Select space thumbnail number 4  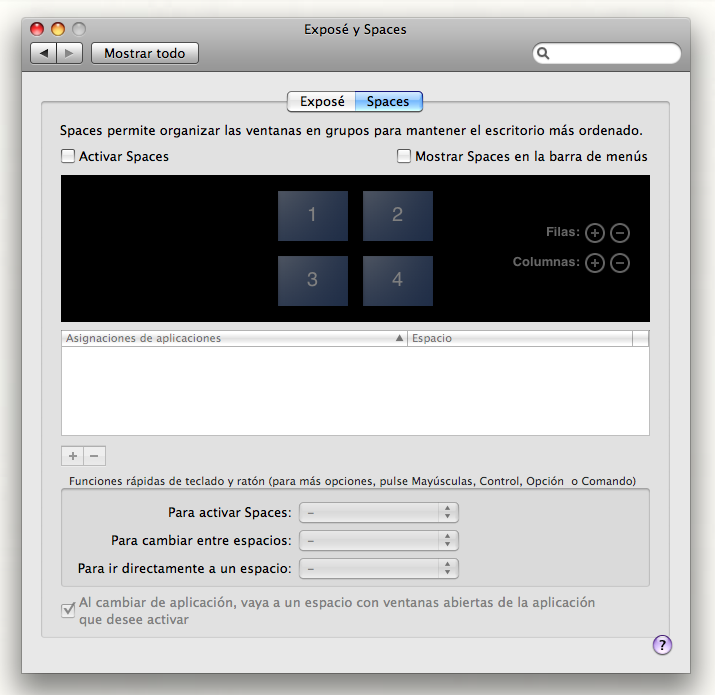pos(398,280)
